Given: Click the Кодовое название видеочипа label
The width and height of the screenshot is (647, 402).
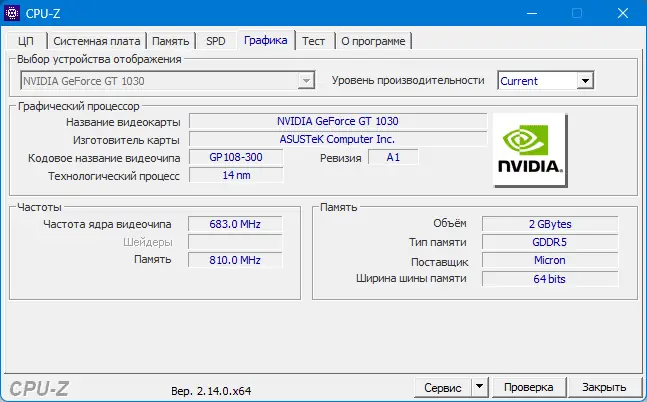Looking at the screenshot, I should pos(104,158).
